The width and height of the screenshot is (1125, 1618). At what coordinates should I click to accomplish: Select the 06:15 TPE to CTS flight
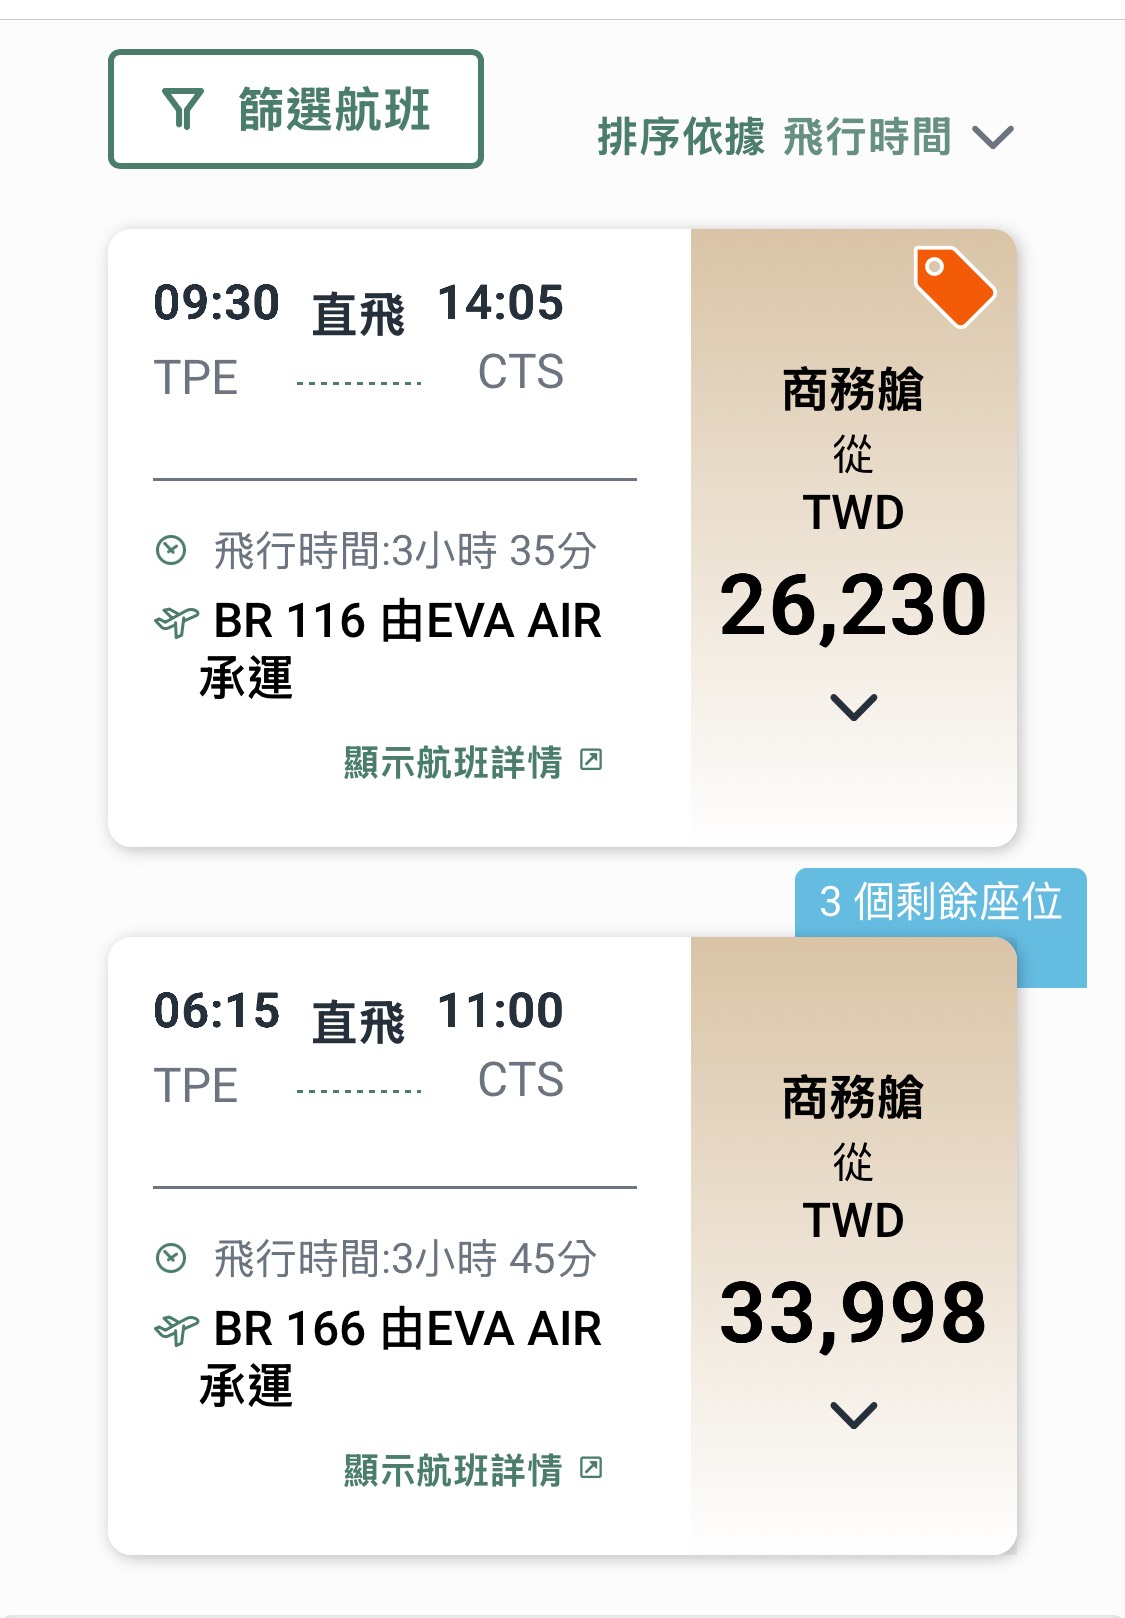[399, 1246]
